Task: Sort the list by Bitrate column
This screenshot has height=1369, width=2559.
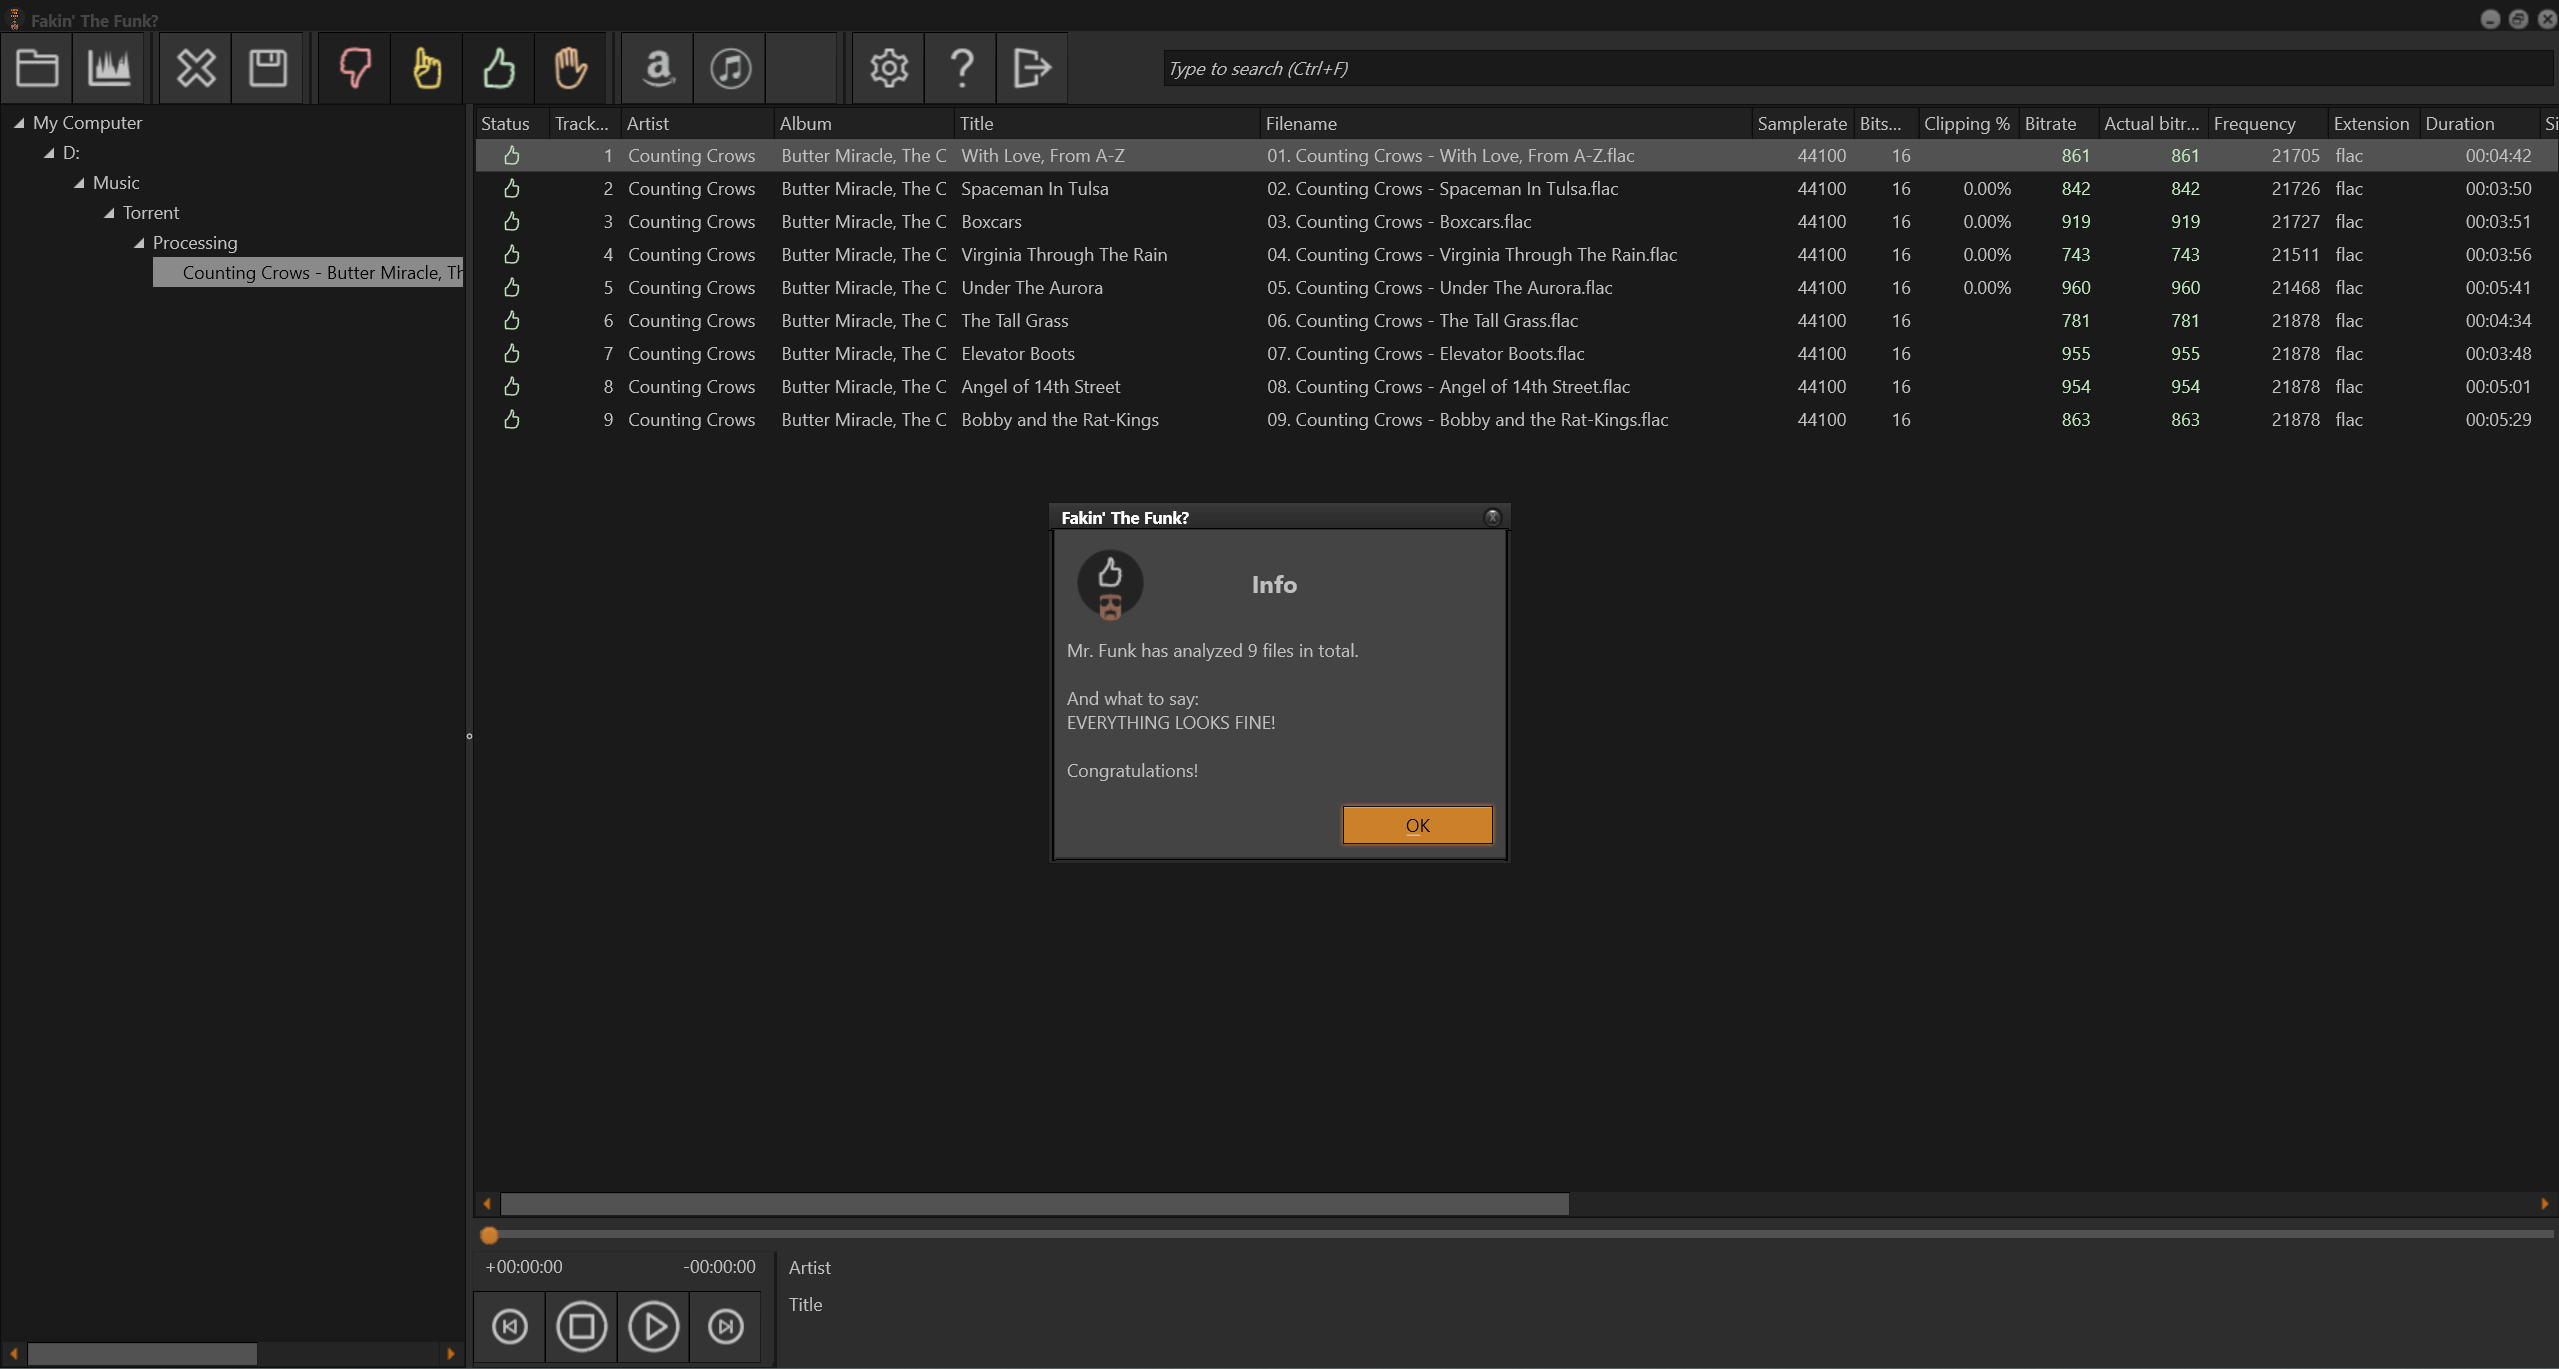Action: tap(2050, 124)
